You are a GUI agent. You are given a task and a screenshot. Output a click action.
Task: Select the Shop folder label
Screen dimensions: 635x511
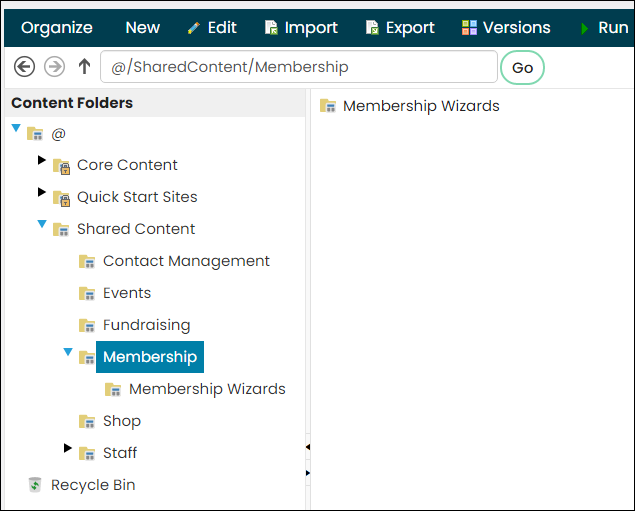point(122,421)
